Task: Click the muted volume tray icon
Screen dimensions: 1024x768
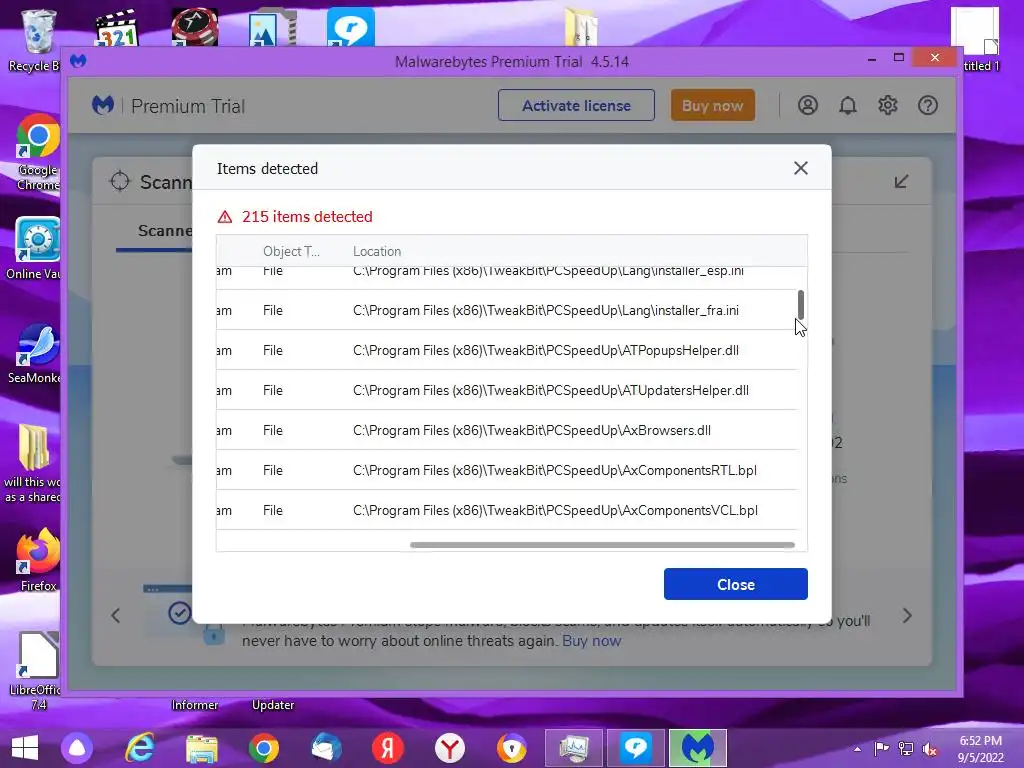Action: [929, 749]
